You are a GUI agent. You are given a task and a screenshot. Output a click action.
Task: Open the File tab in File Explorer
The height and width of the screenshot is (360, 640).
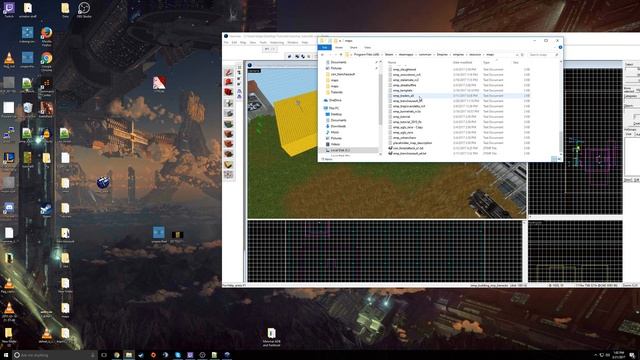pos(325,47)
